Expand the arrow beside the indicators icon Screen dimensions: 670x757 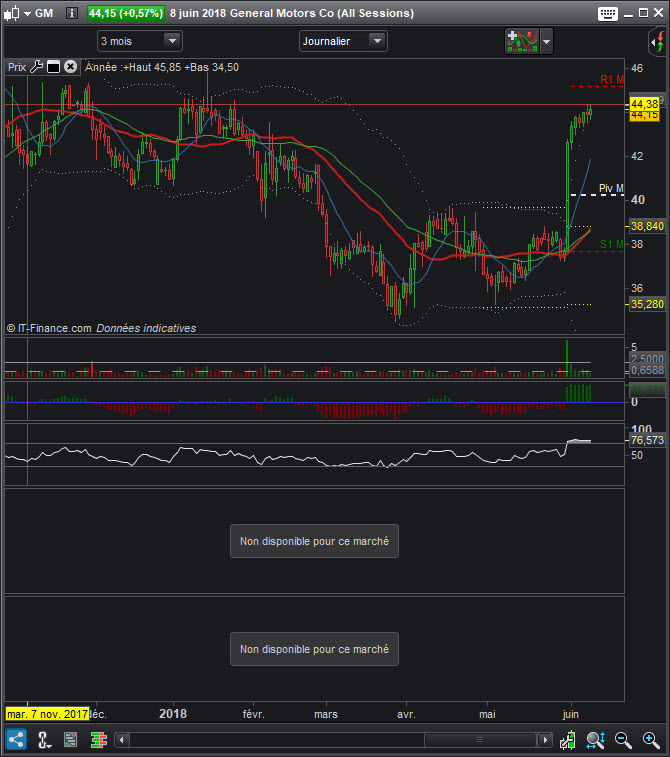coord(546,42)
